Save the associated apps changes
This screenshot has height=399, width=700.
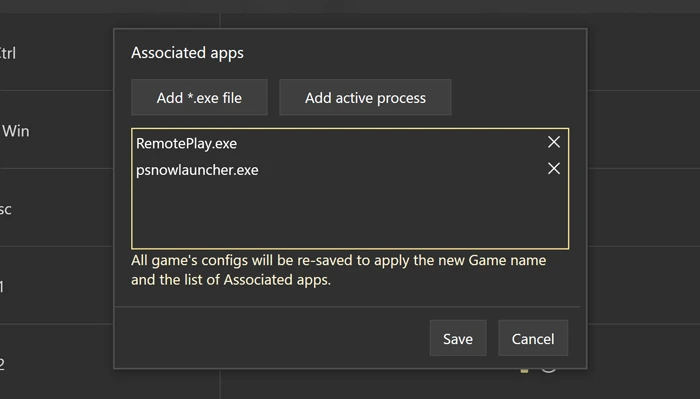pyautogui.click(x=458, y=338)
